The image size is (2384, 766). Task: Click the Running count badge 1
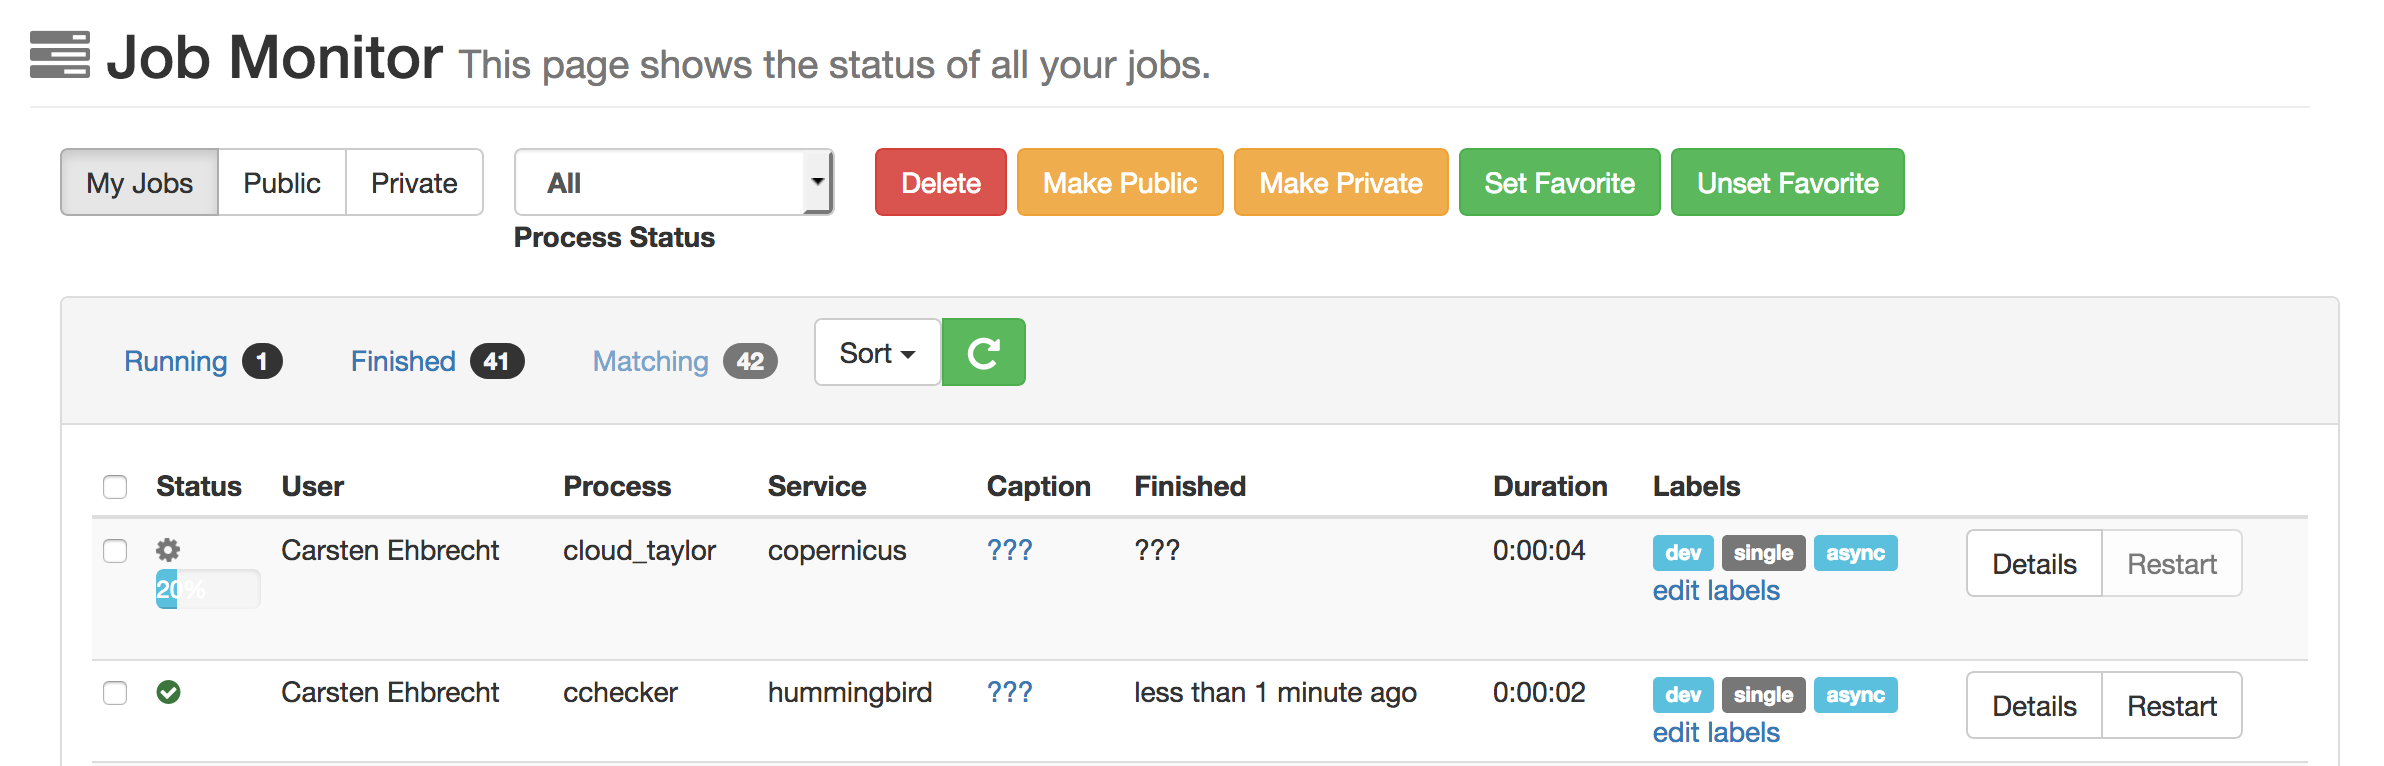point(262,361)
